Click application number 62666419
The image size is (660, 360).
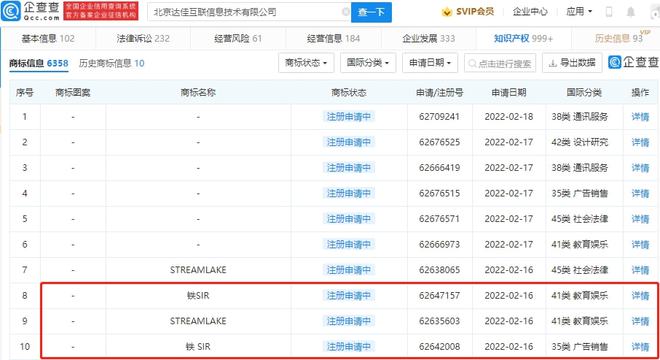[x=439, y=168]
